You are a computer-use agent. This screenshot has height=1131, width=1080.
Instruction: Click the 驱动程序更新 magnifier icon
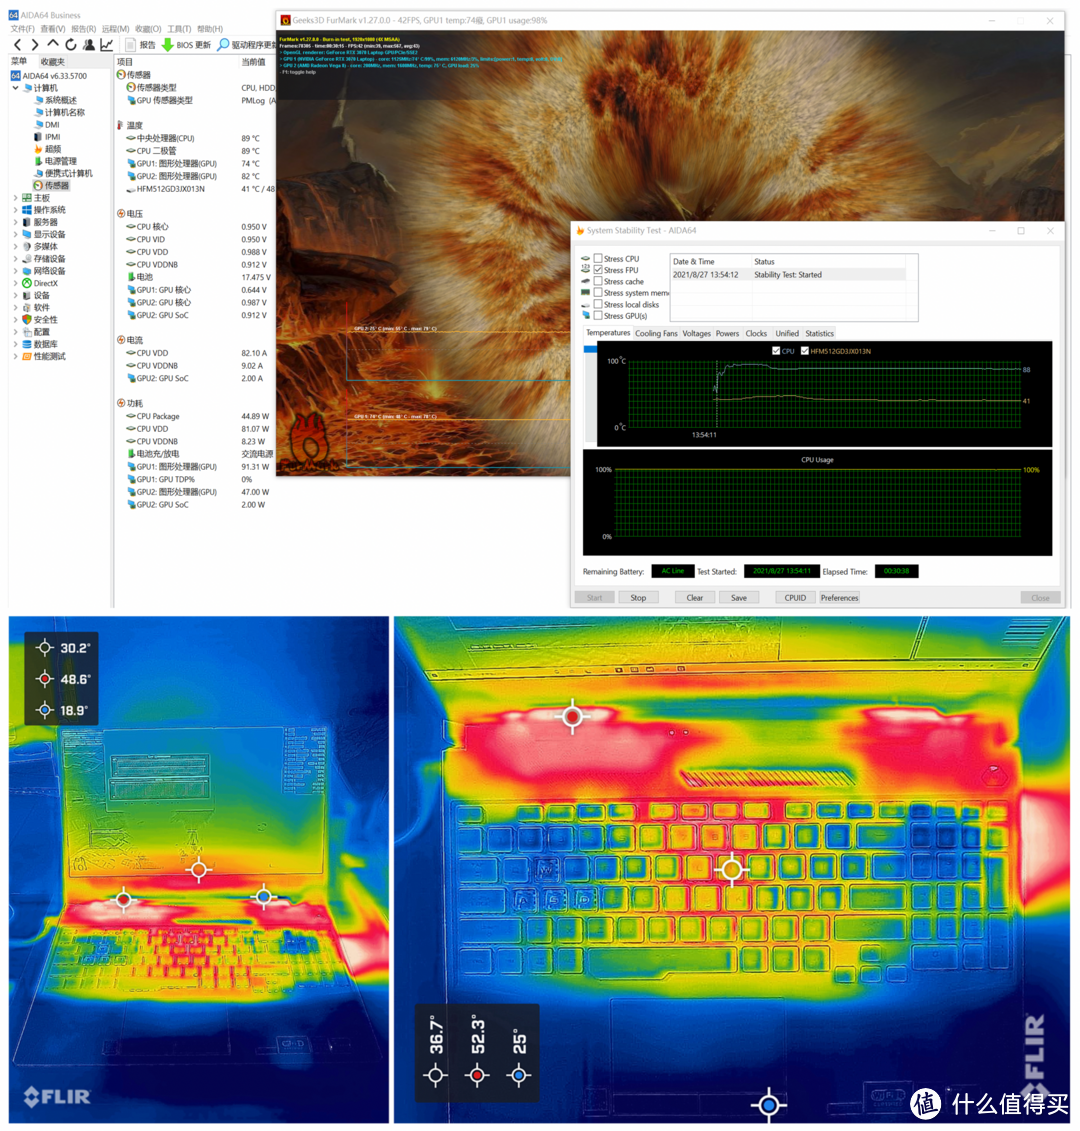pyautogui.click(x=224, y=45)
